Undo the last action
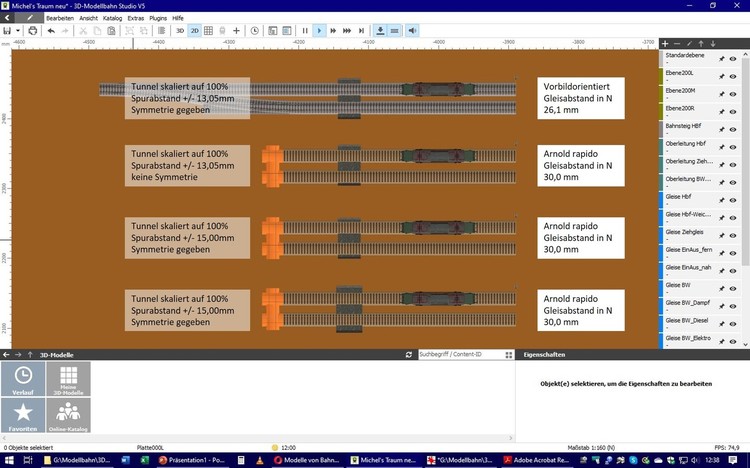This screenshot has height=468, width=750. point(51,31)
